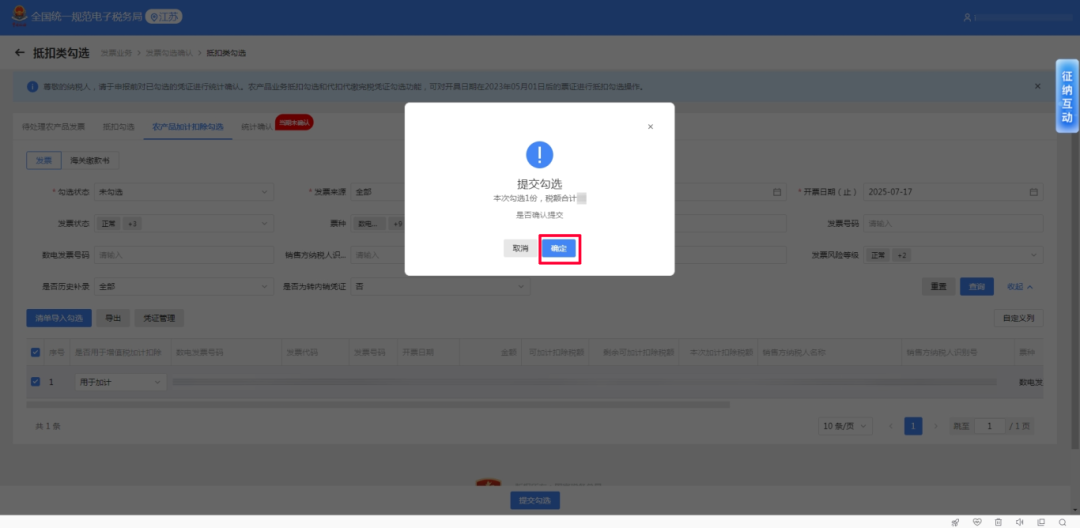Click the table horizontal scrollbar

[x=378, y=405]
